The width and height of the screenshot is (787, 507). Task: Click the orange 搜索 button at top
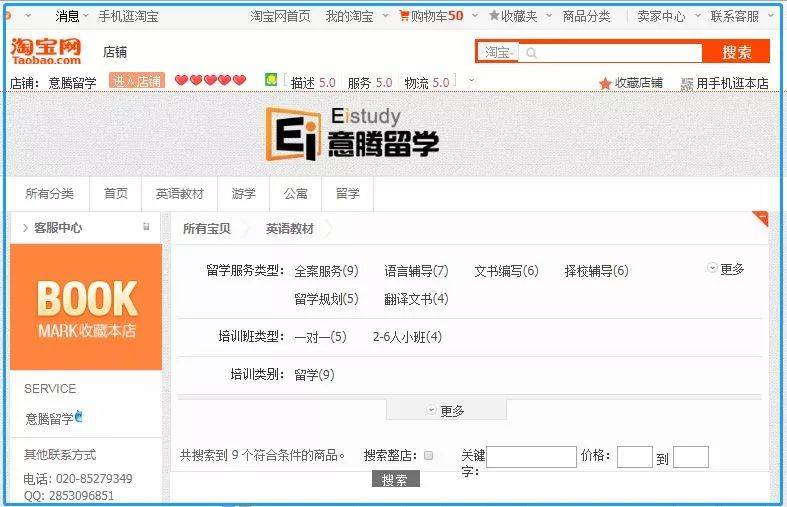pyautogui.click(x=736, y=52)
